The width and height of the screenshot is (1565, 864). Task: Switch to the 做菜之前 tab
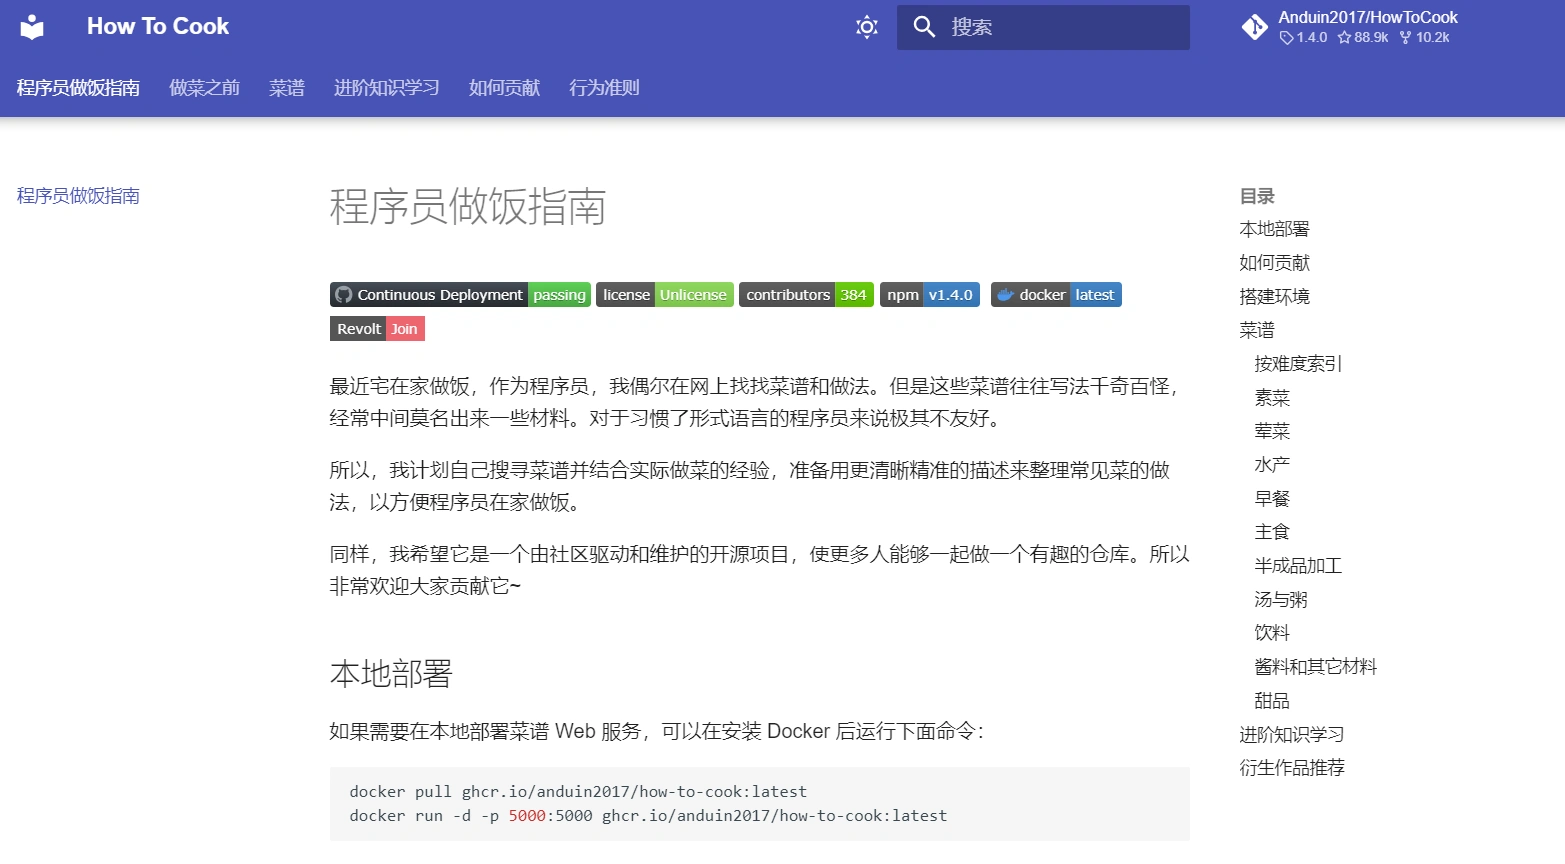[205, 88]
